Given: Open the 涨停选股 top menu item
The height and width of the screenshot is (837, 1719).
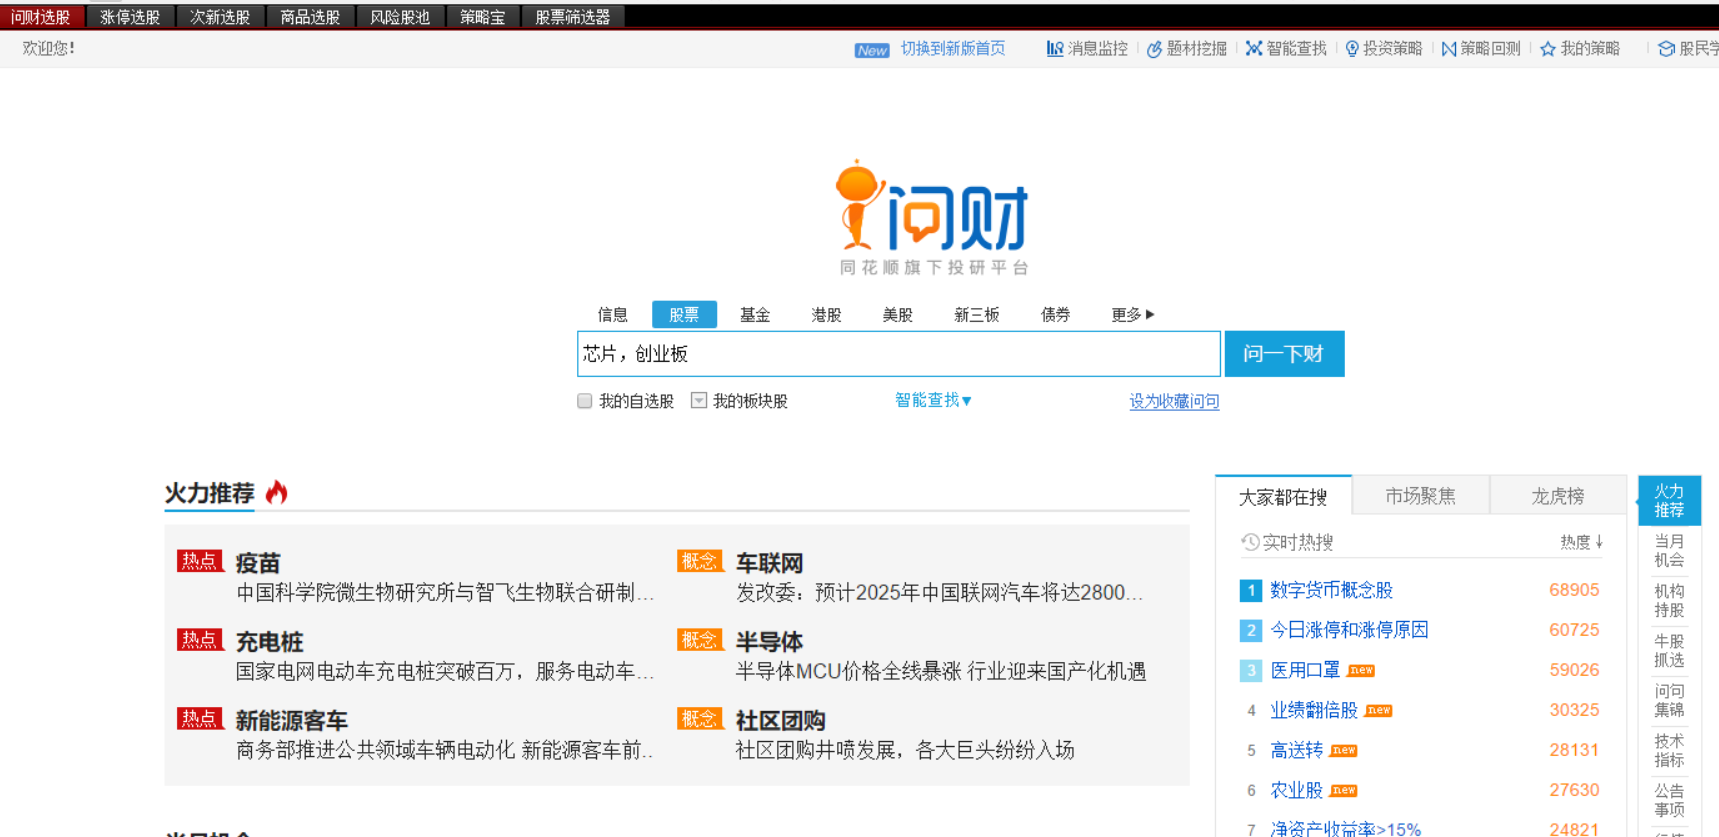Looking at the screenshot, I should pyautogui.click(x=130, y=17).
